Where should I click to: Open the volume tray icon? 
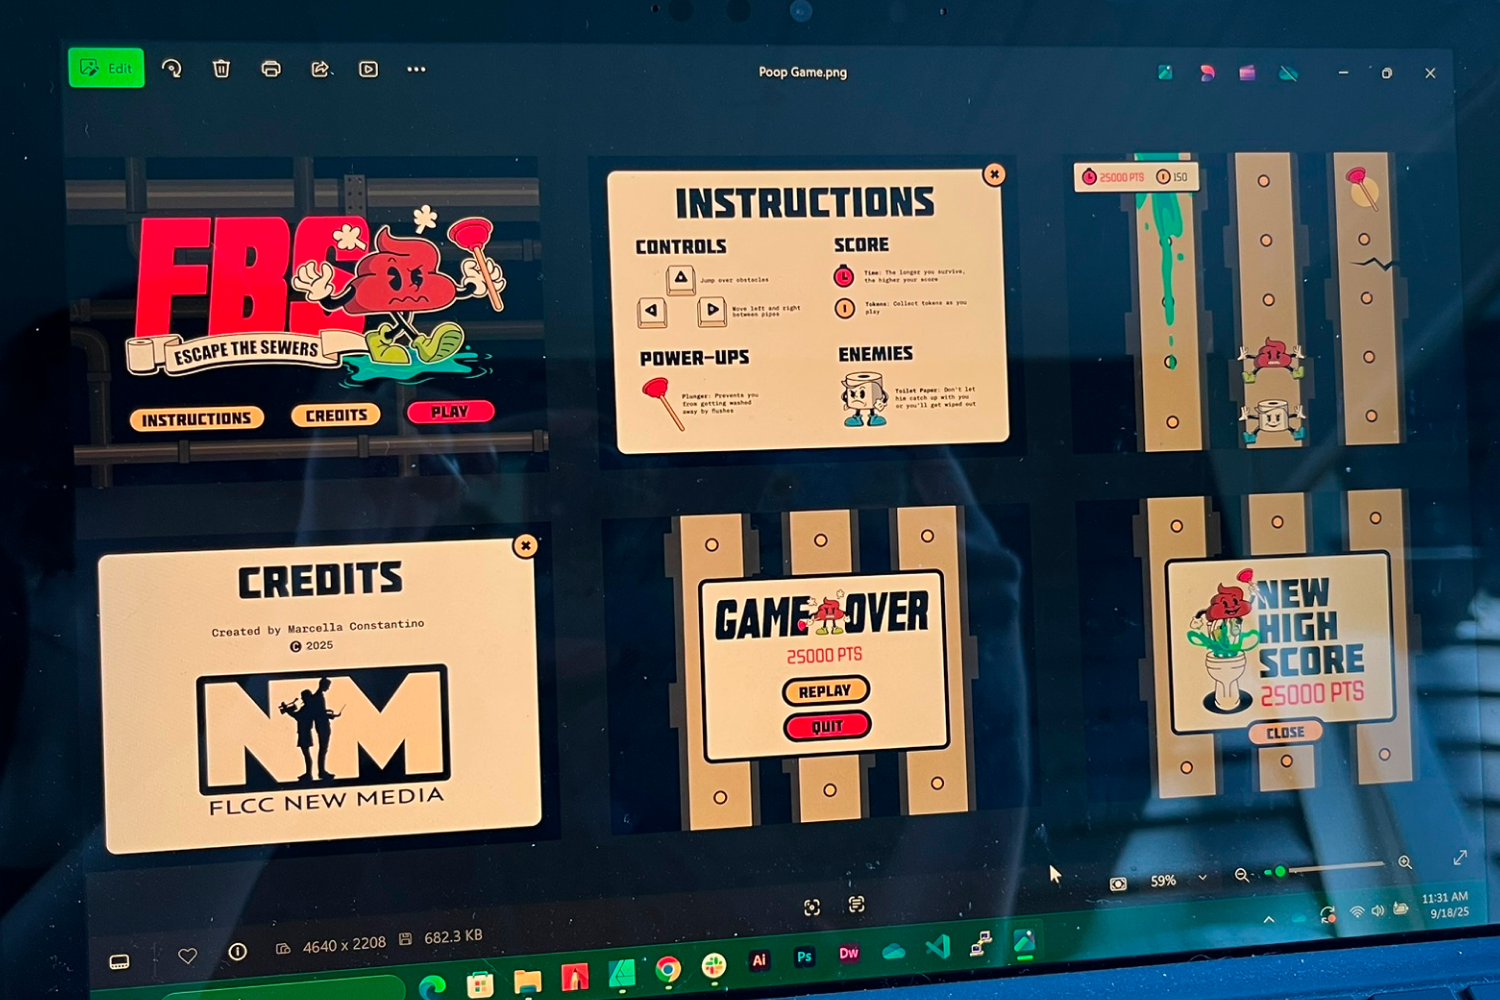pyautogui.click(x=1378, y=910)
